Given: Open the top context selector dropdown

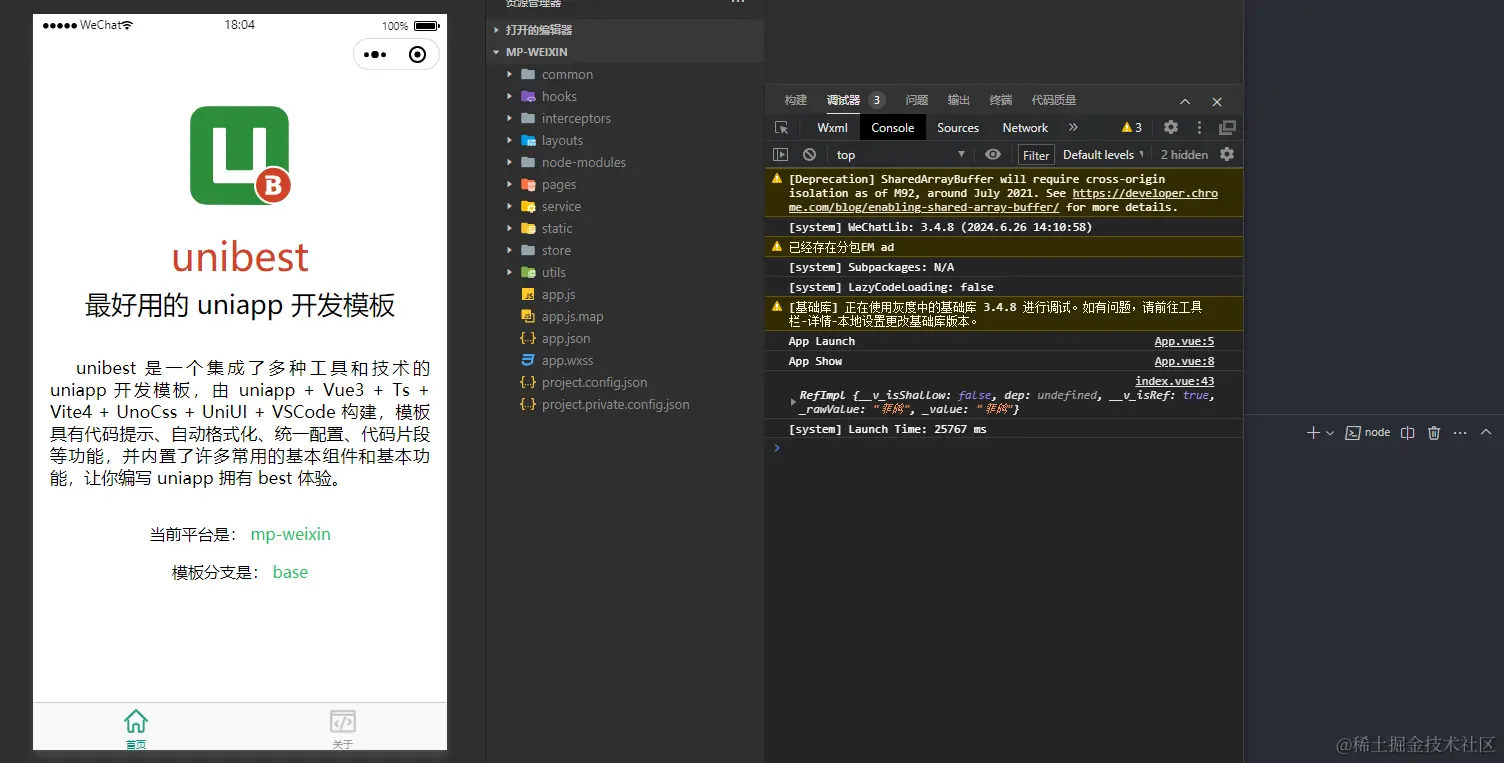Looking at the screenshot, I should [x=900, y=155].
